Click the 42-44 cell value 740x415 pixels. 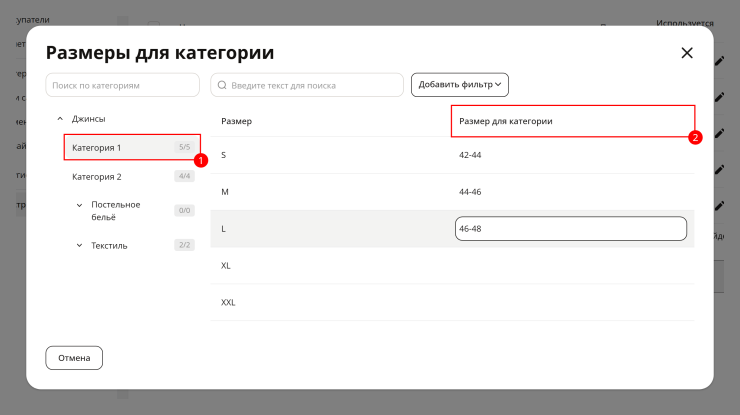point(470,155)
